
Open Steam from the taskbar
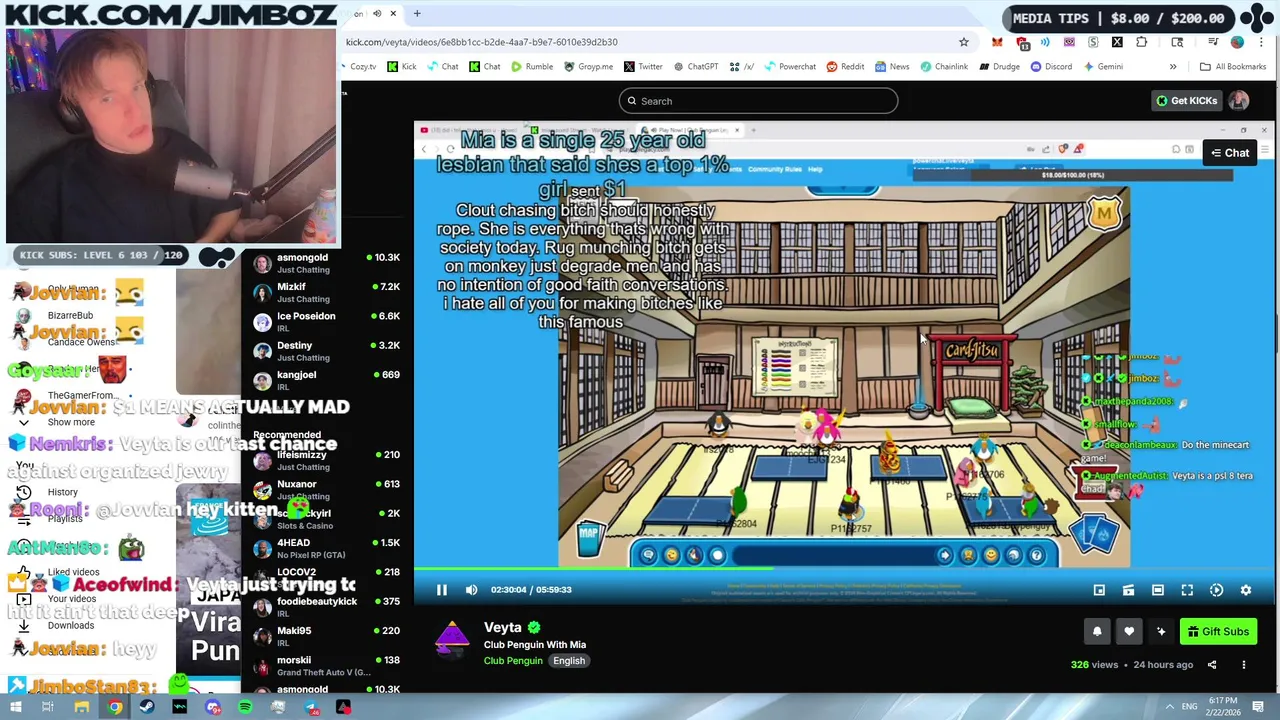pyautogui.click(x=147, y=707)
